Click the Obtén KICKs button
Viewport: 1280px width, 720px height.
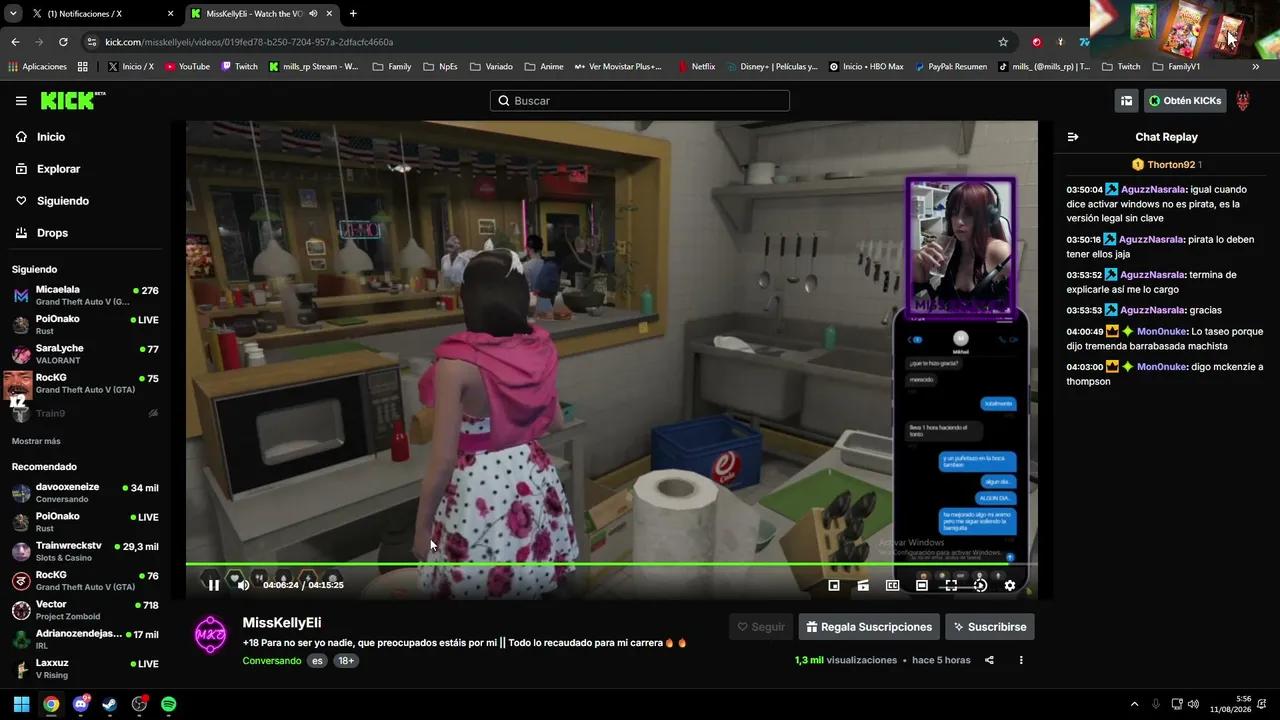point(1185,101)
